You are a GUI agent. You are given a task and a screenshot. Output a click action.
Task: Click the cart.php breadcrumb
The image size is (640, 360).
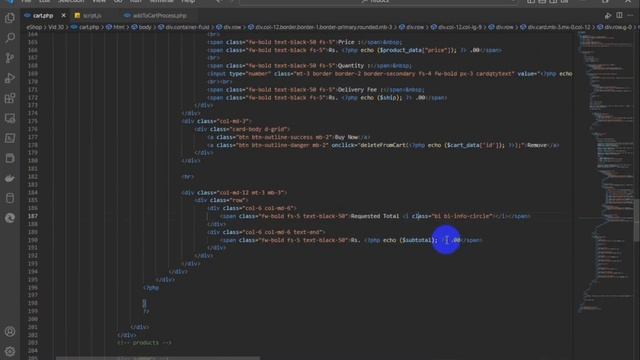click(89, 27)
